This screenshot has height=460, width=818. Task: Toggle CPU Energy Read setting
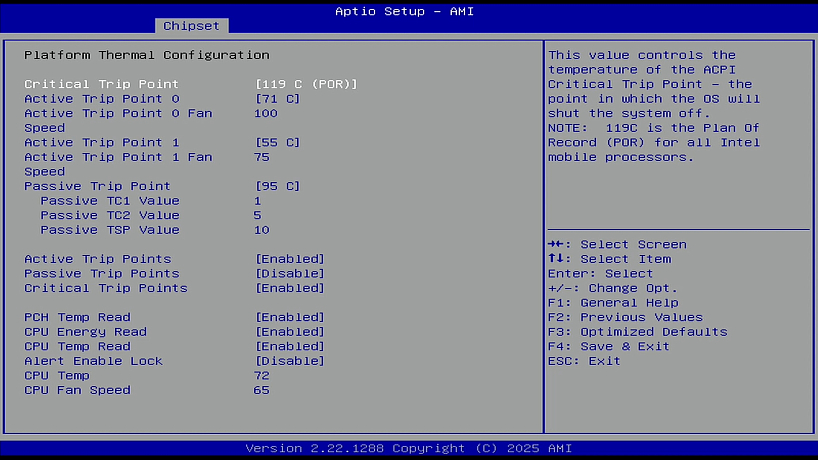pos(290,332)
